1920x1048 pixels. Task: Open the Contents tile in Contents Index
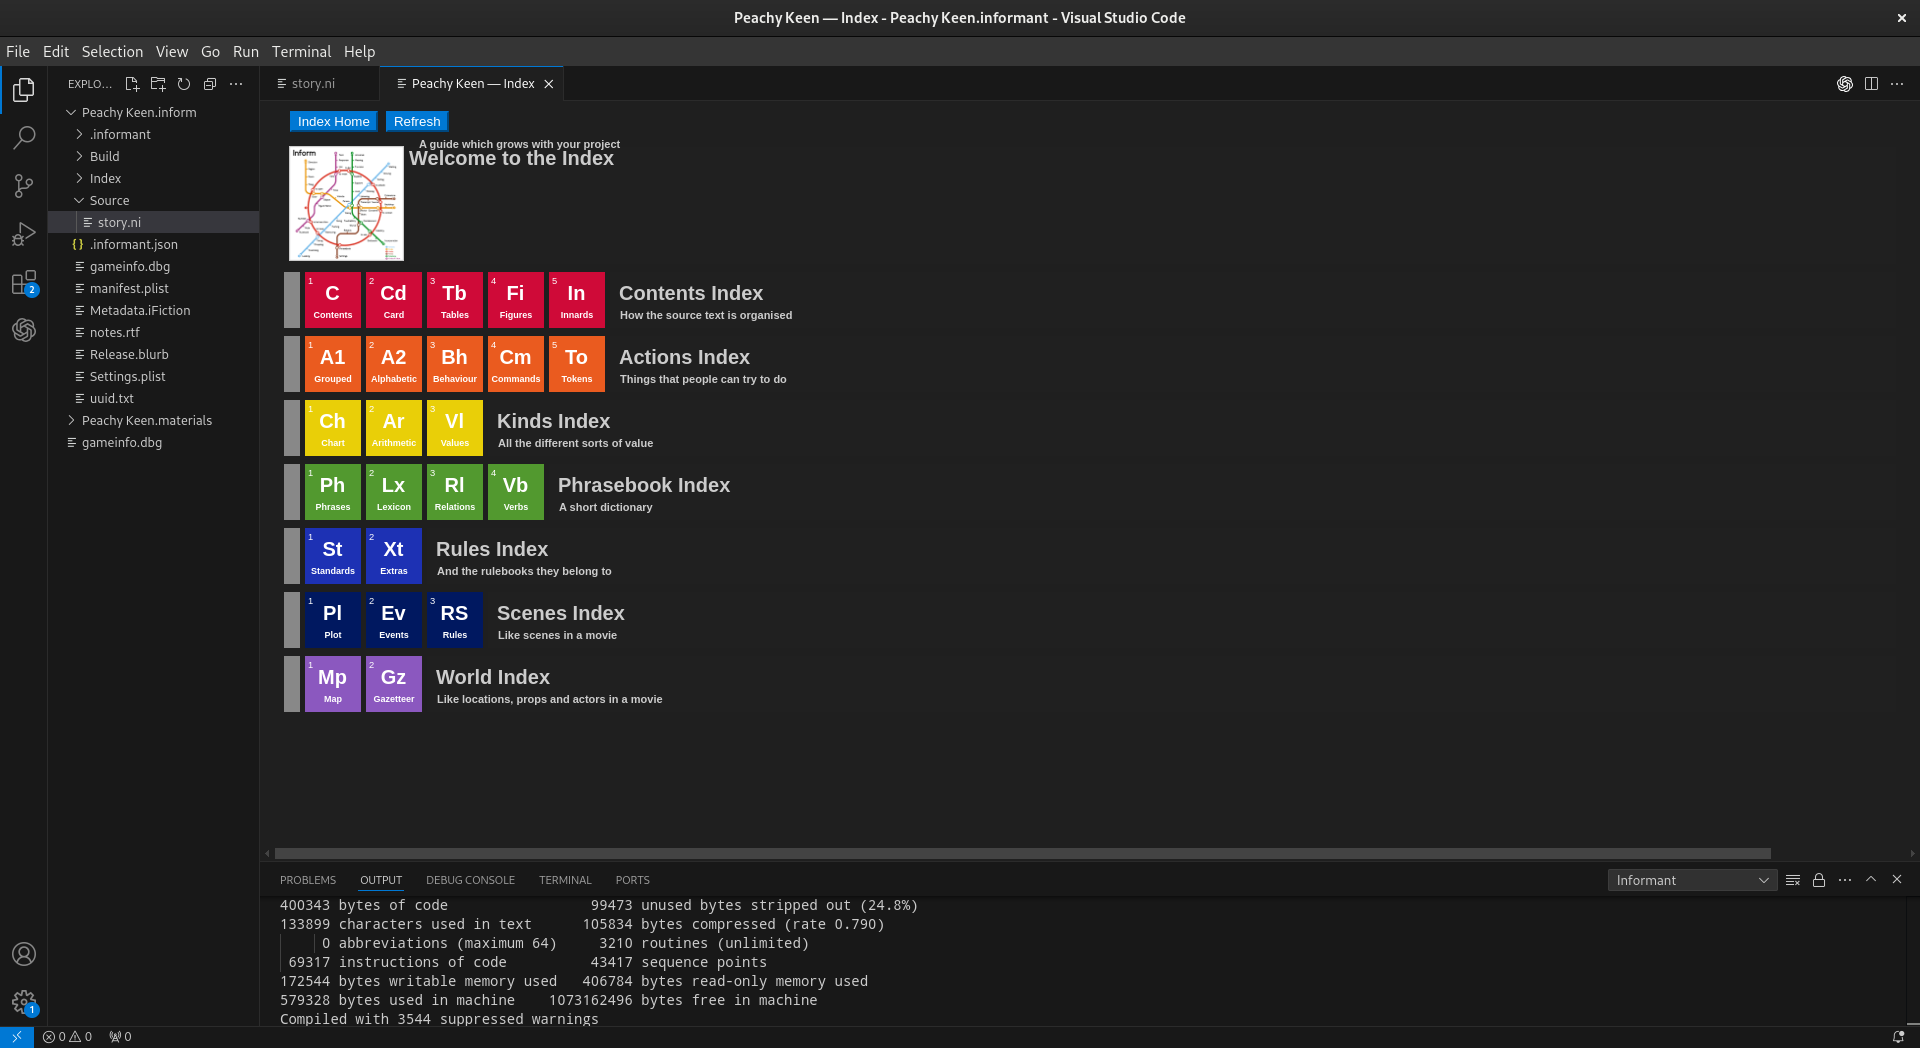[x=333, y=300]
